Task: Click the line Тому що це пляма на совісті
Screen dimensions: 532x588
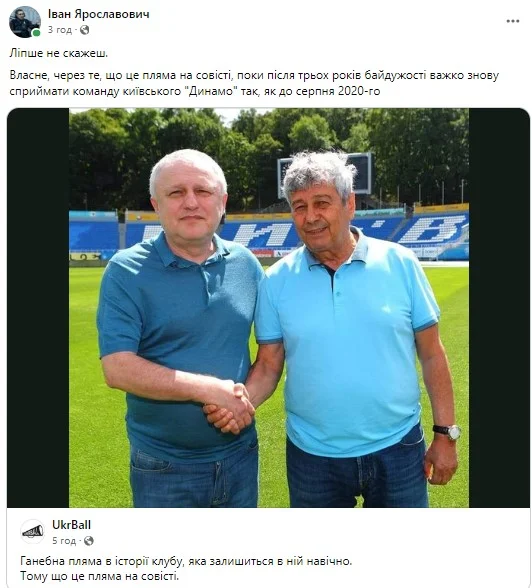Action: (x=100, y=576)
